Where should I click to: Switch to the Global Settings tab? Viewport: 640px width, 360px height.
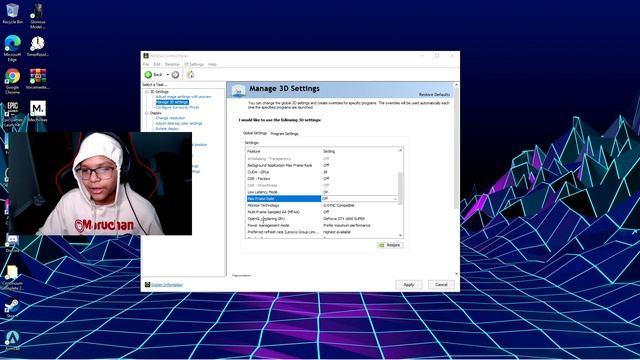[x=255, y=133]
